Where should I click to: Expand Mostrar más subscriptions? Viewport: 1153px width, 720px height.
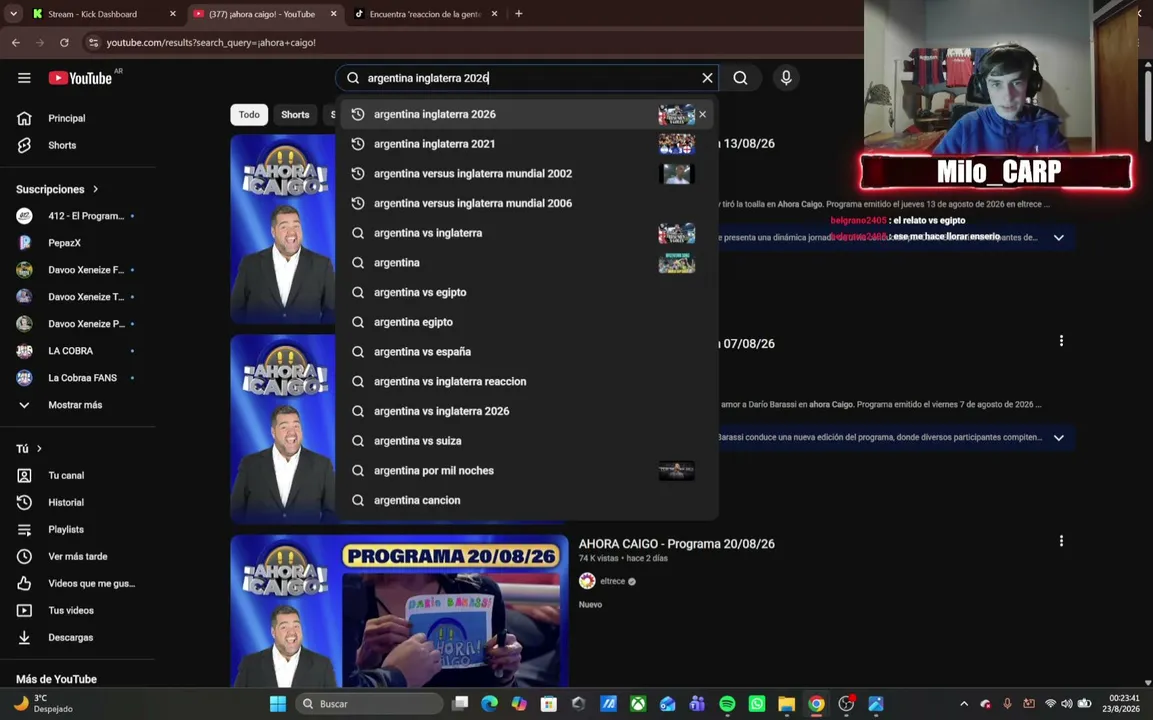pyautogui.click(x=78, y=405)
